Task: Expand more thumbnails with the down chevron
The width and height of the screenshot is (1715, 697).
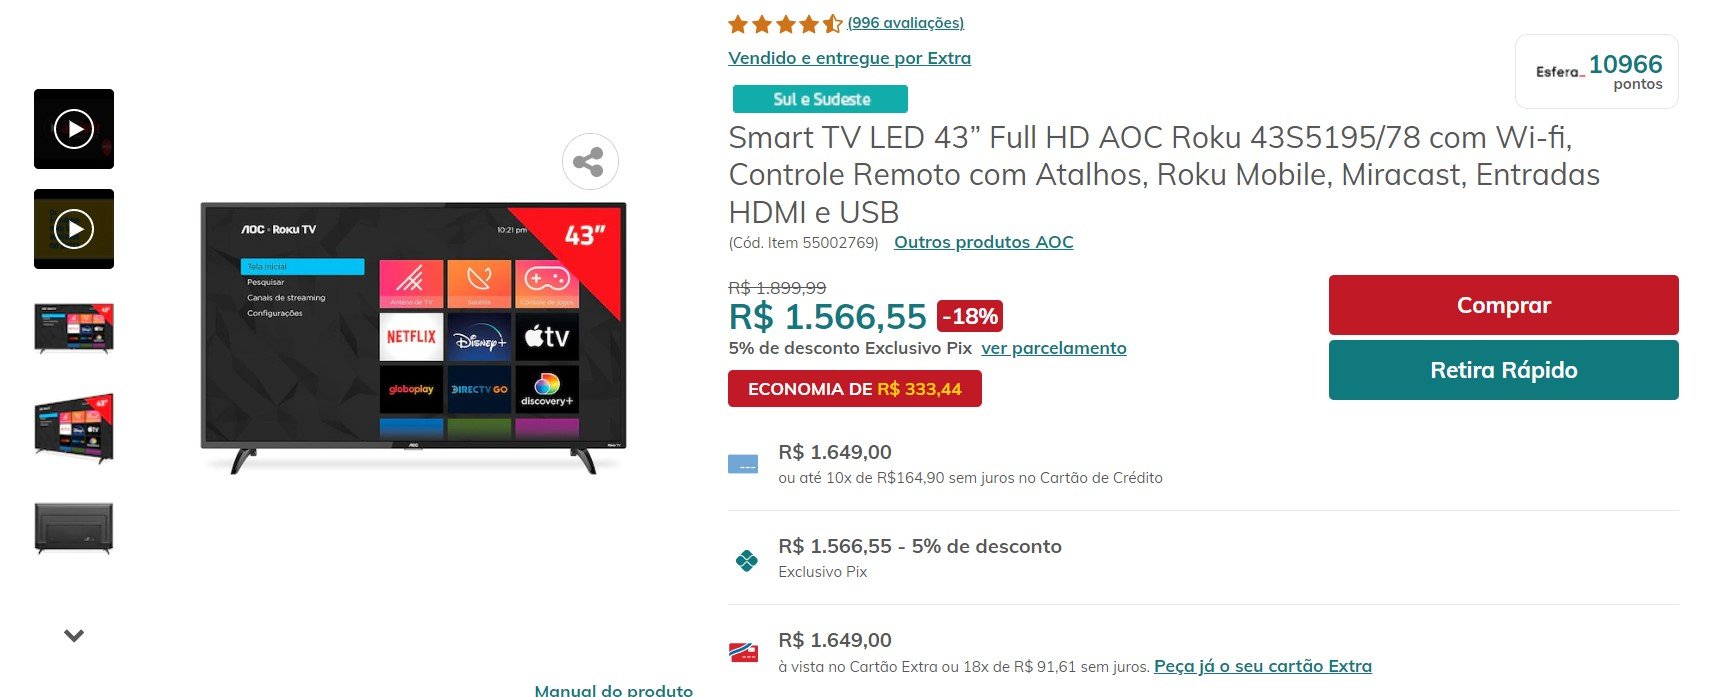Action: [x=74, y=635]
